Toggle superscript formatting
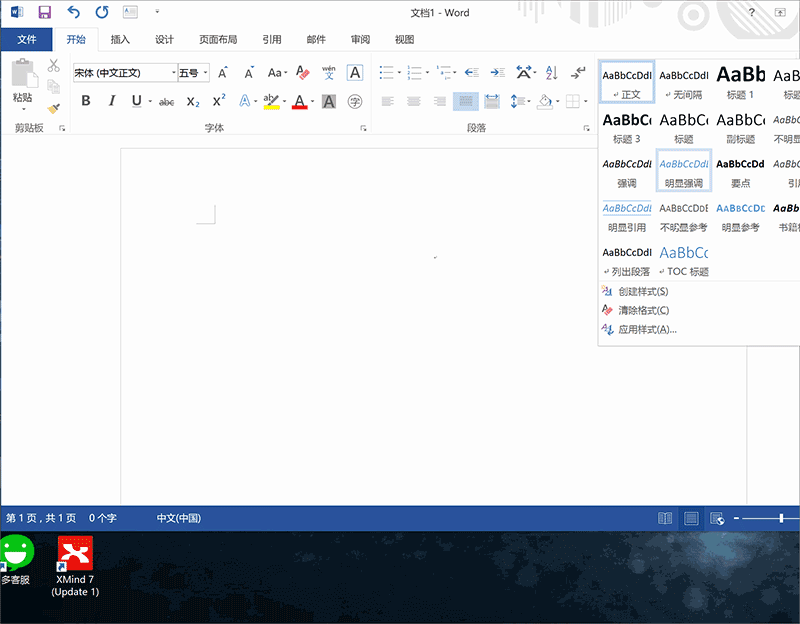This screenshot has width=800, height=624. 219,101
